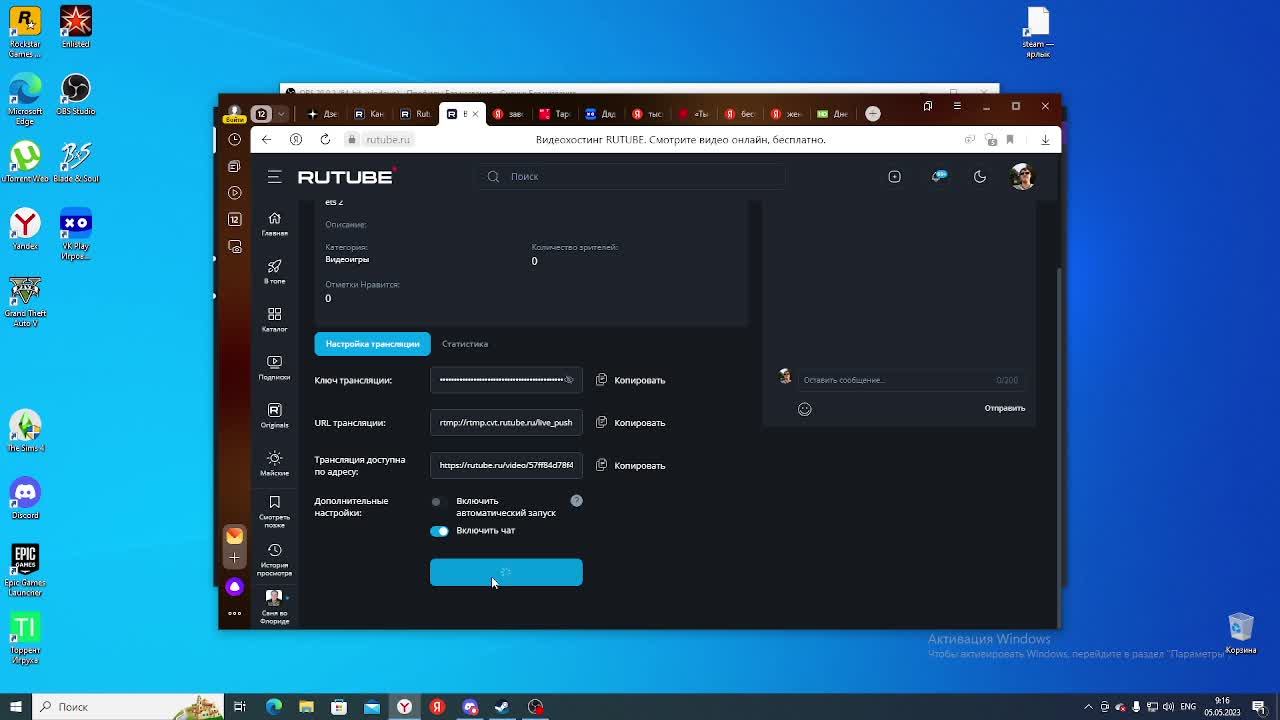The width and height of the screenshot is (1280, 720).
Task: Switch theme with moon icon
Action: click(x=980, y=177)
